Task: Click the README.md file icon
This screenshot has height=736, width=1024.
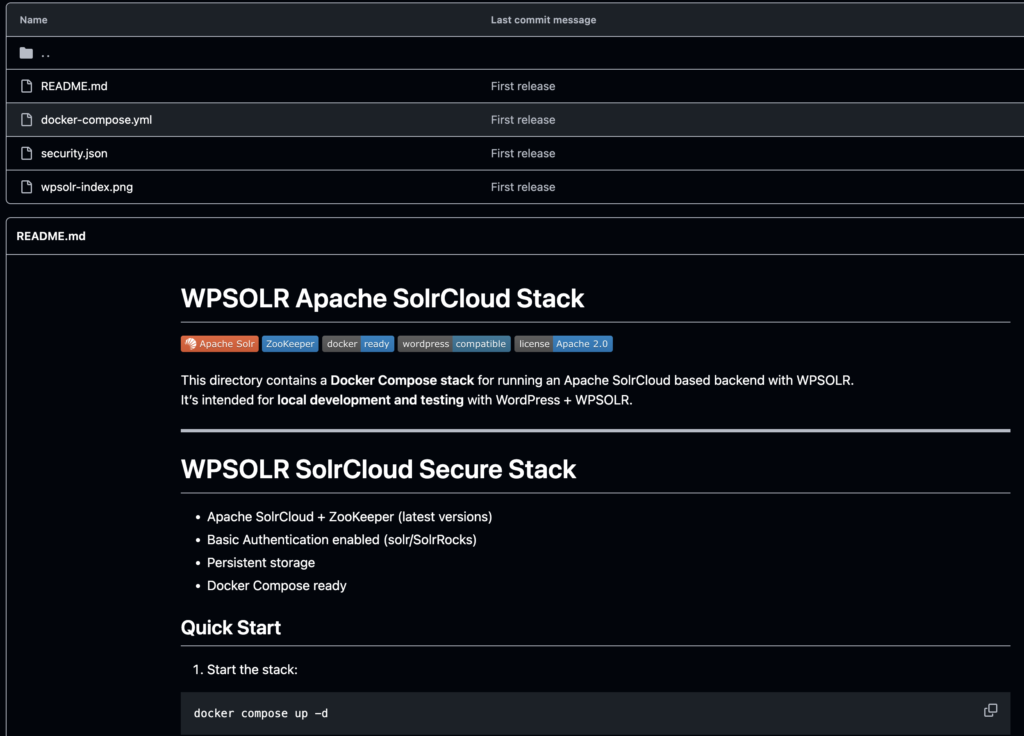Action: coord(26,86)
